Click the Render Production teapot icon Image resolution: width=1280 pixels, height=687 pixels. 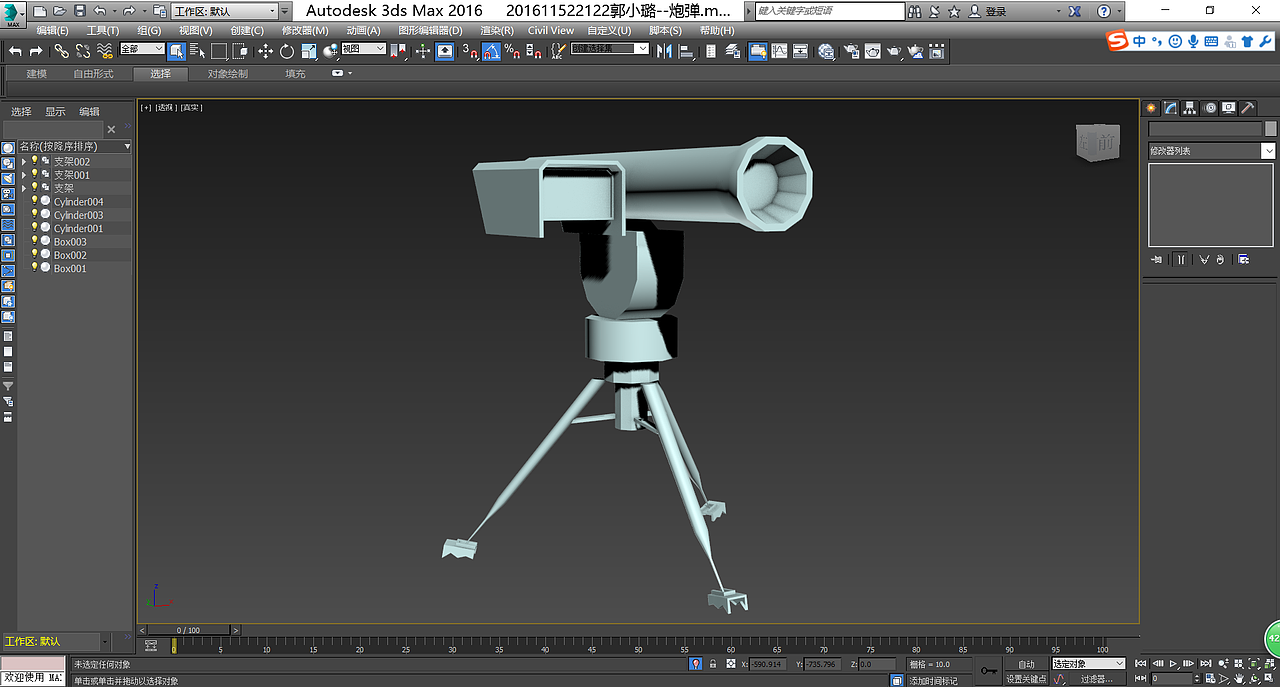(x=895, y=51)
